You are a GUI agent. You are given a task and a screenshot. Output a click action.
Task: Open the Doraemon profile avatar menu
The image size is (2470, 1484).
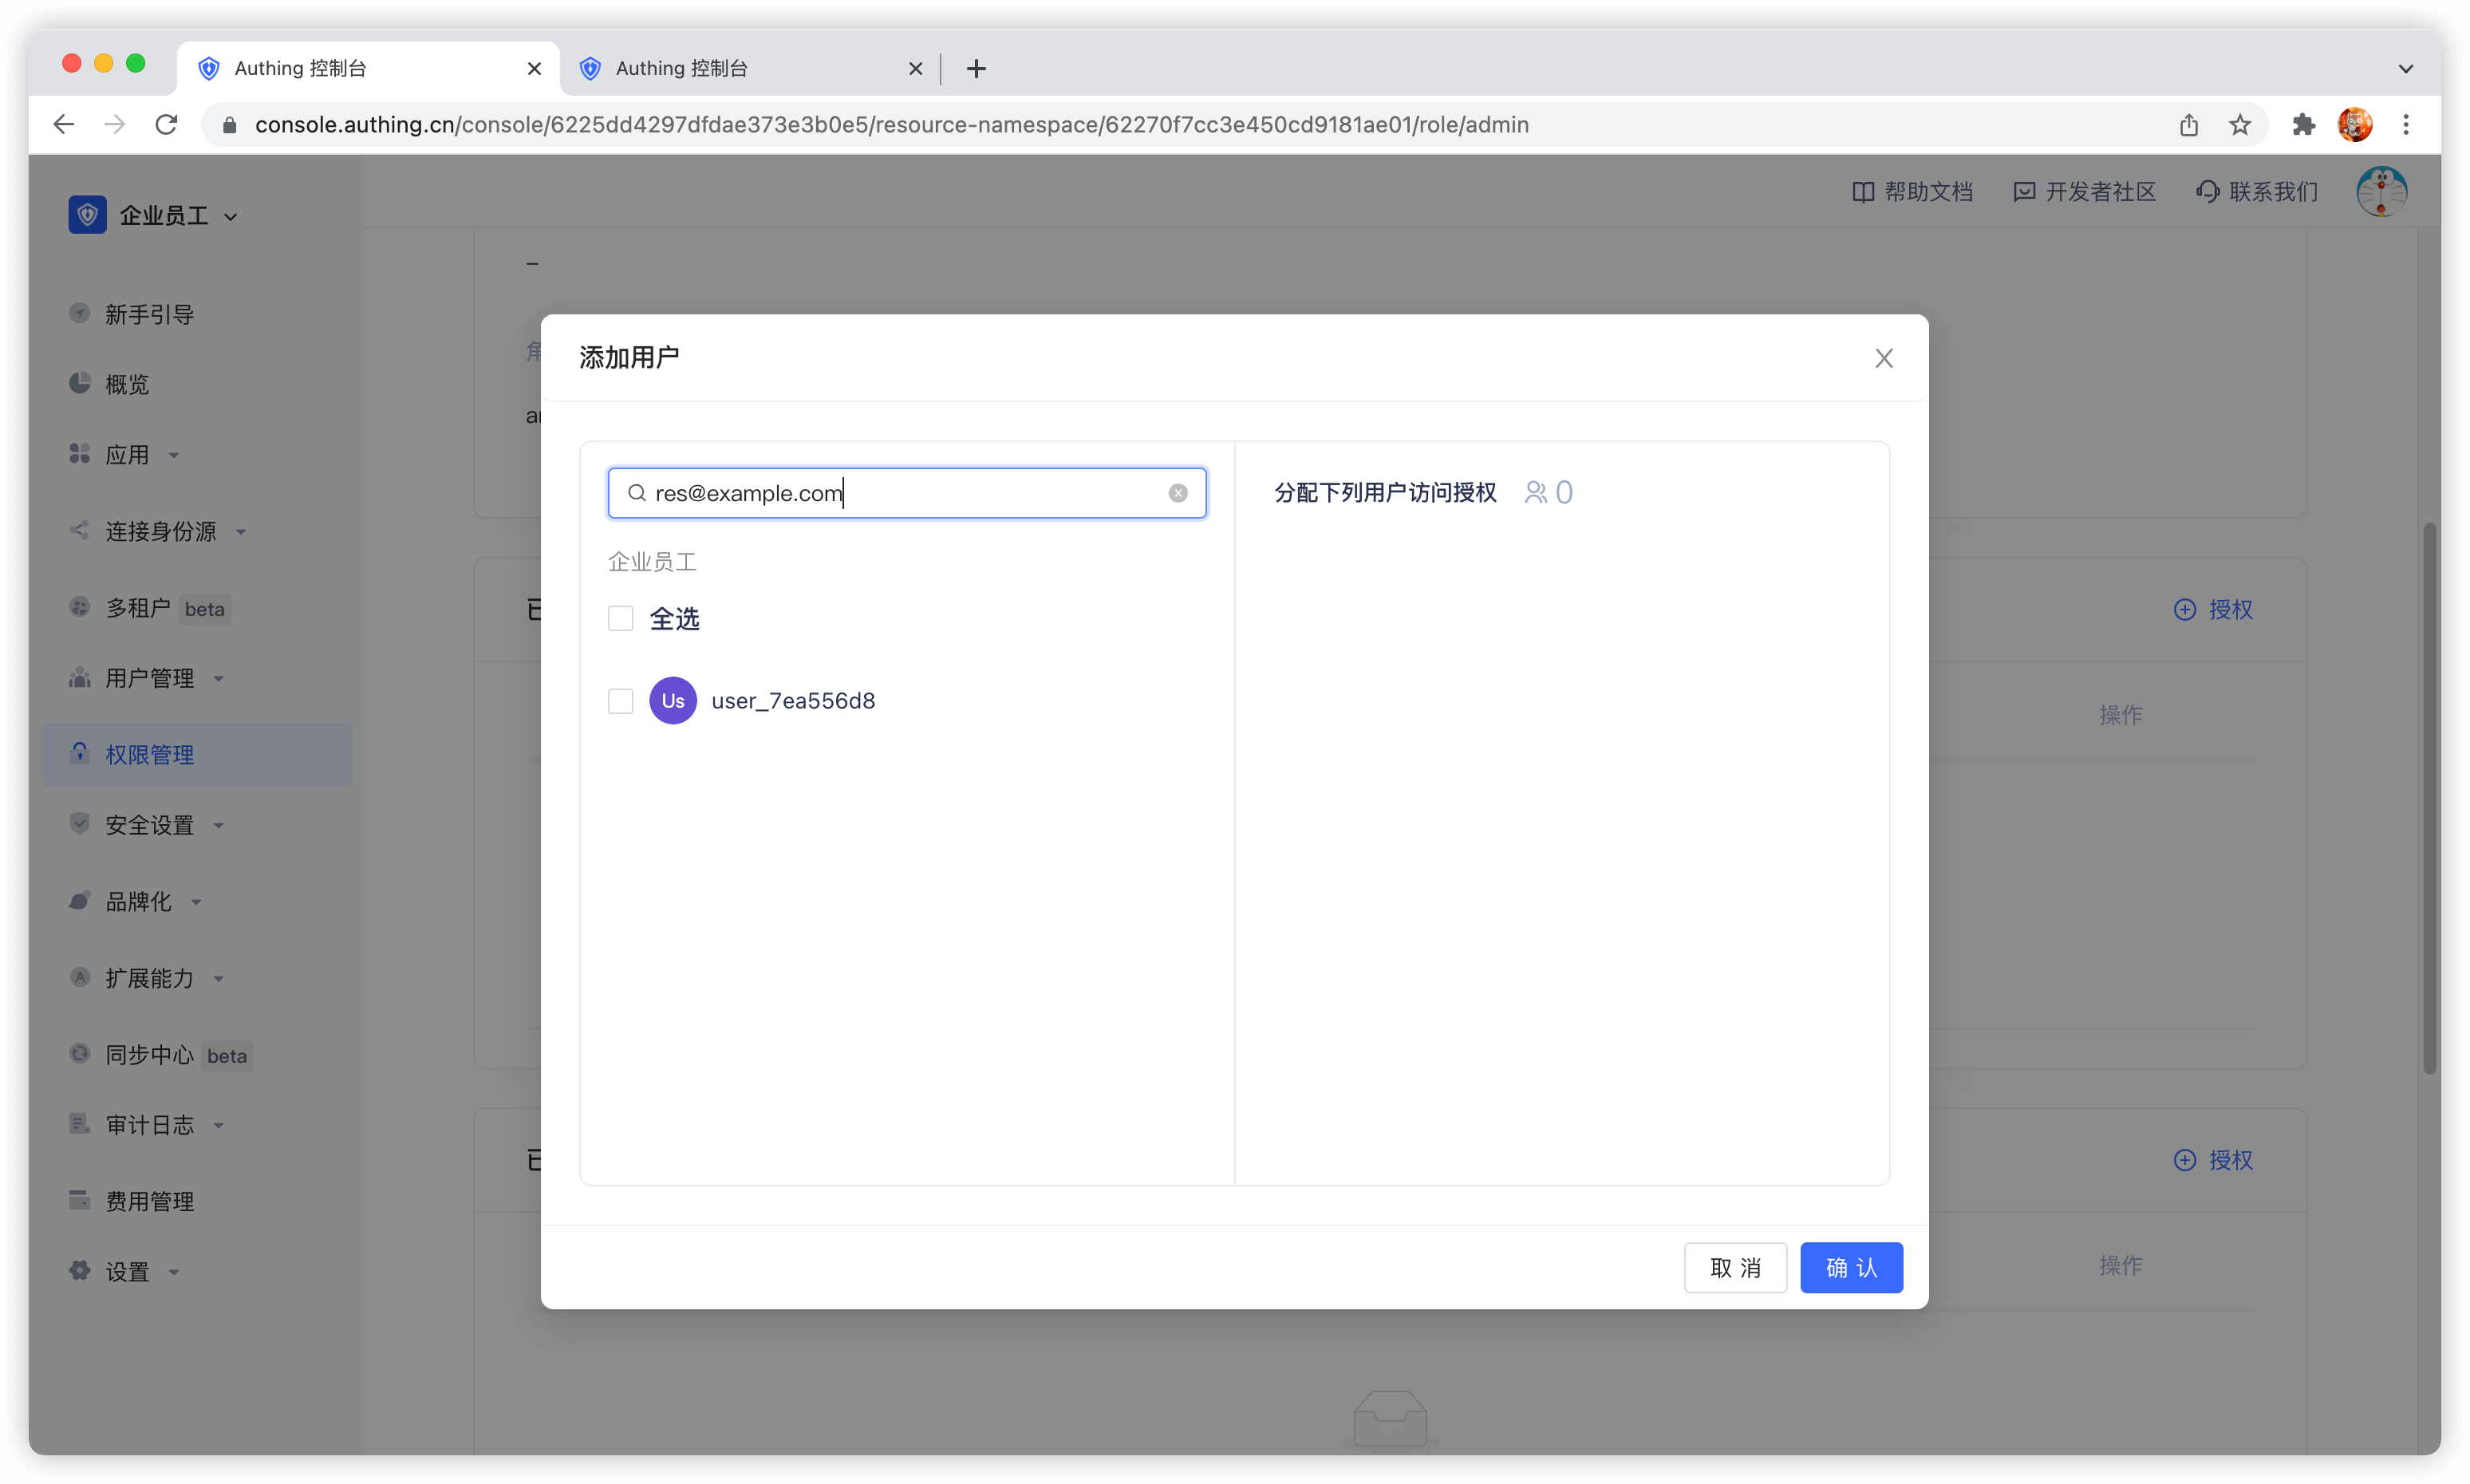[2381, 192]
